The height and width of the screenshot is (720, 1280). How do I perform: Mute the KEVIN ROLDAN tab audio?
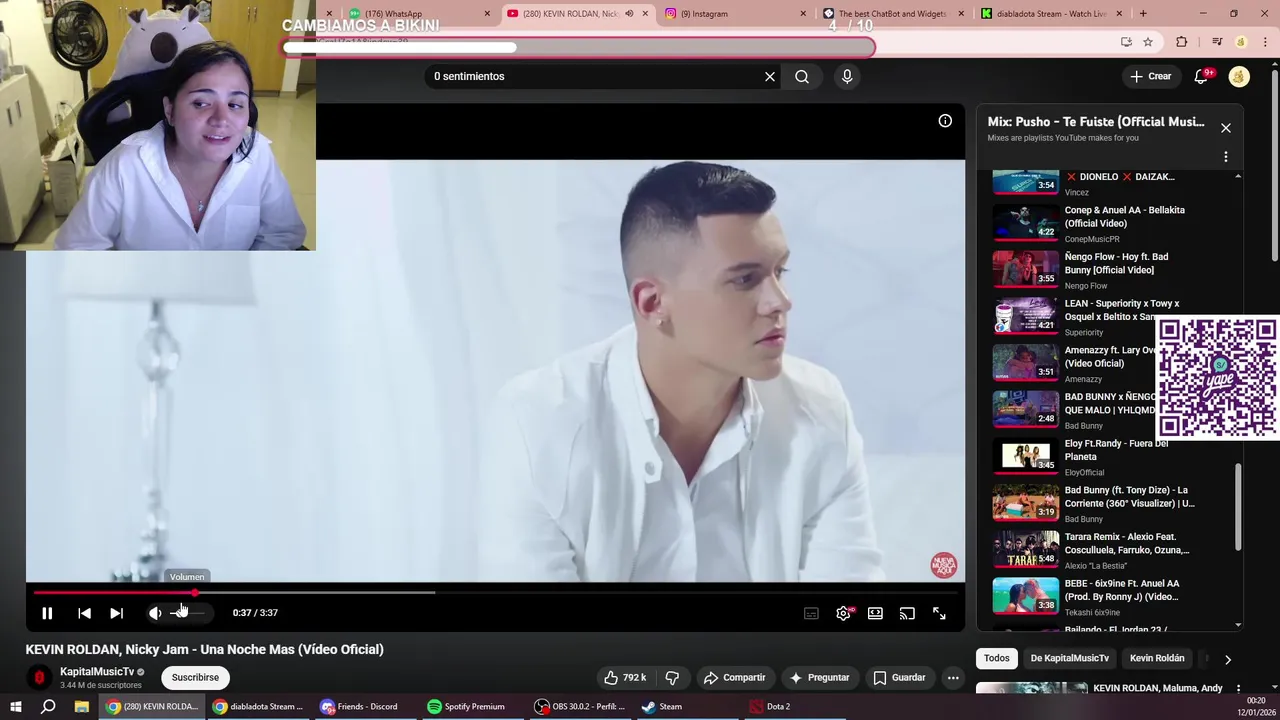629,14
